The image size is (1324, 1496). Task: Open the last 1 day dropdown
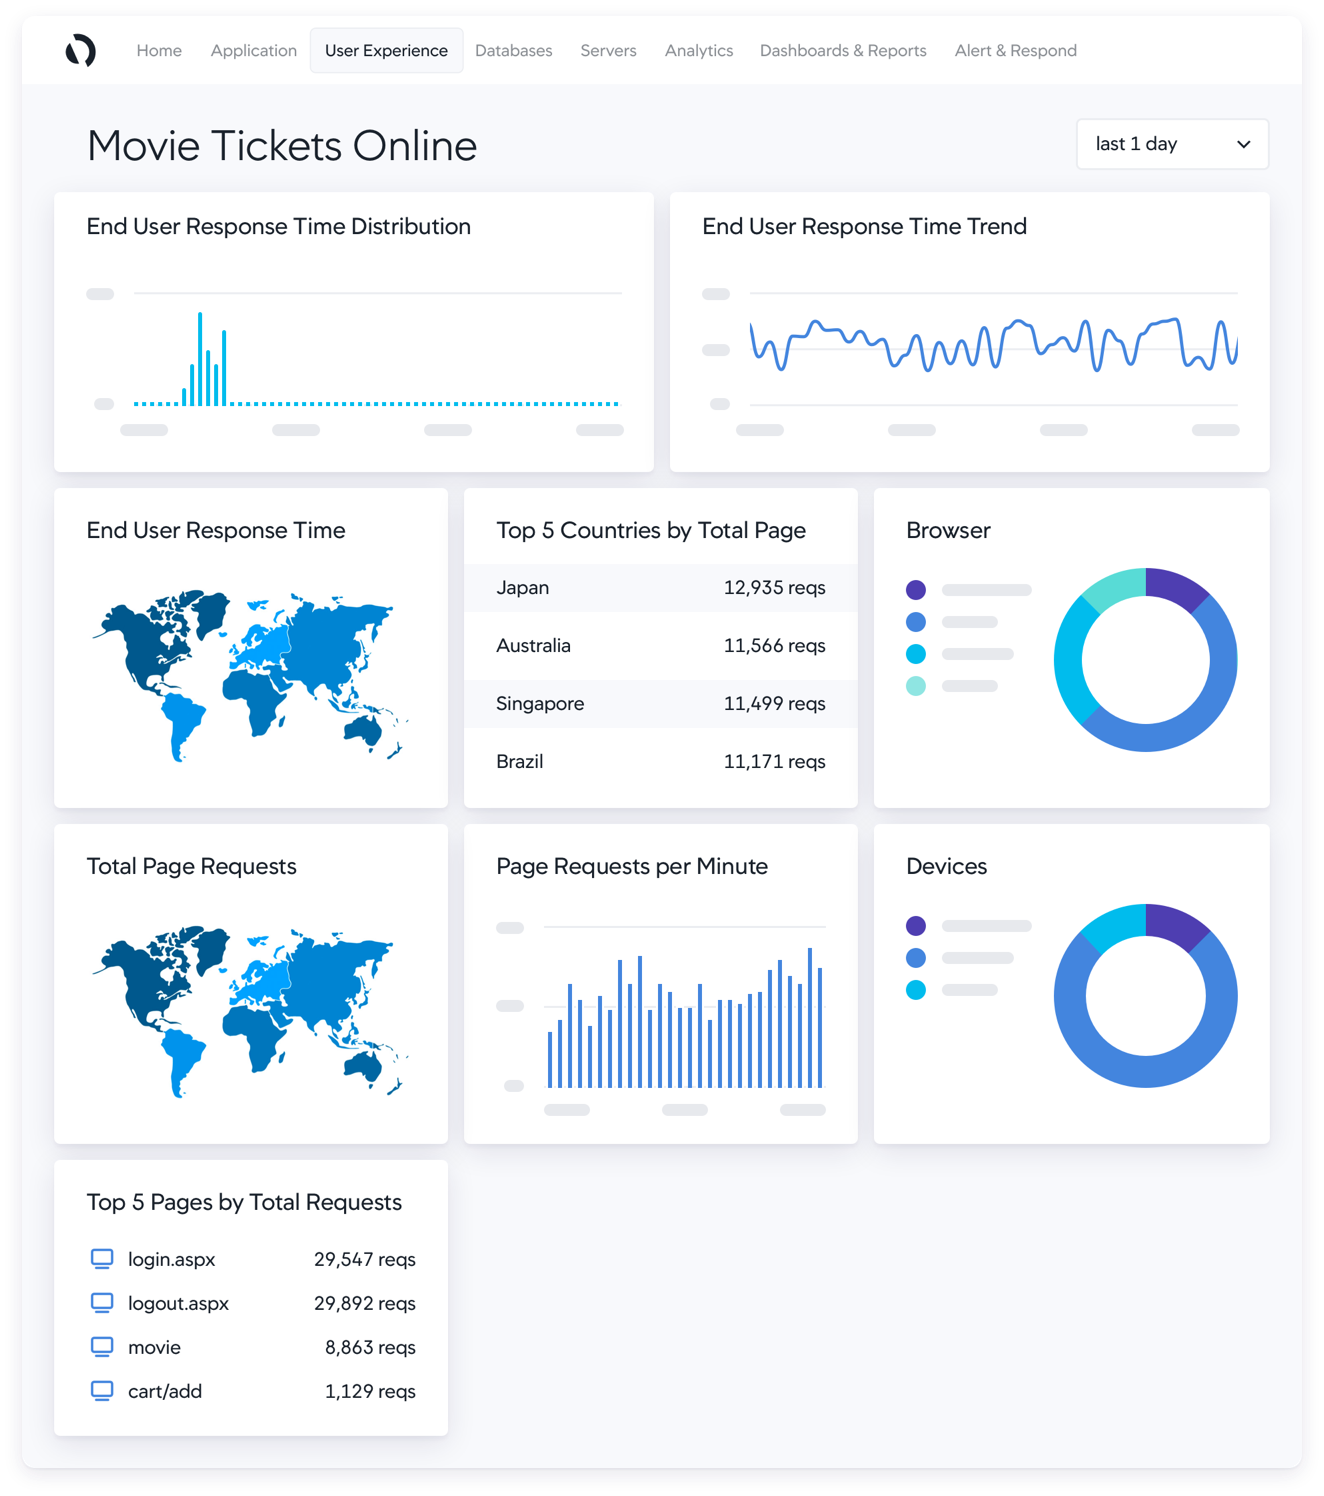1172,144
